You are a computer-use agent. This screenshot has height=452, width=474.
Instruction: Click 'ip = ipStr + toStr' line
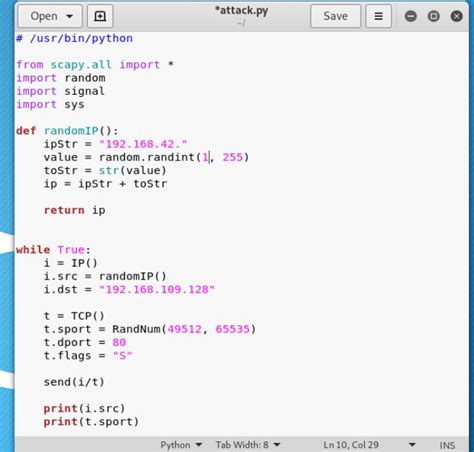tap(105, 184)
